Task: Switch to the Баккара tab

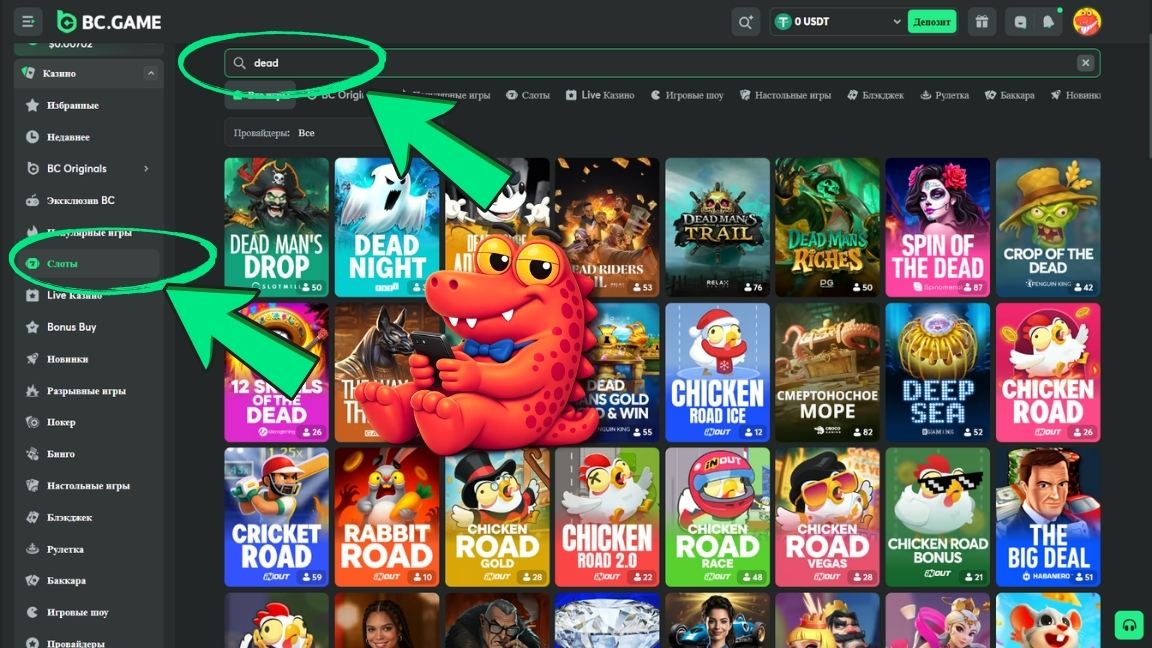Action: [x=1010, y=95]
